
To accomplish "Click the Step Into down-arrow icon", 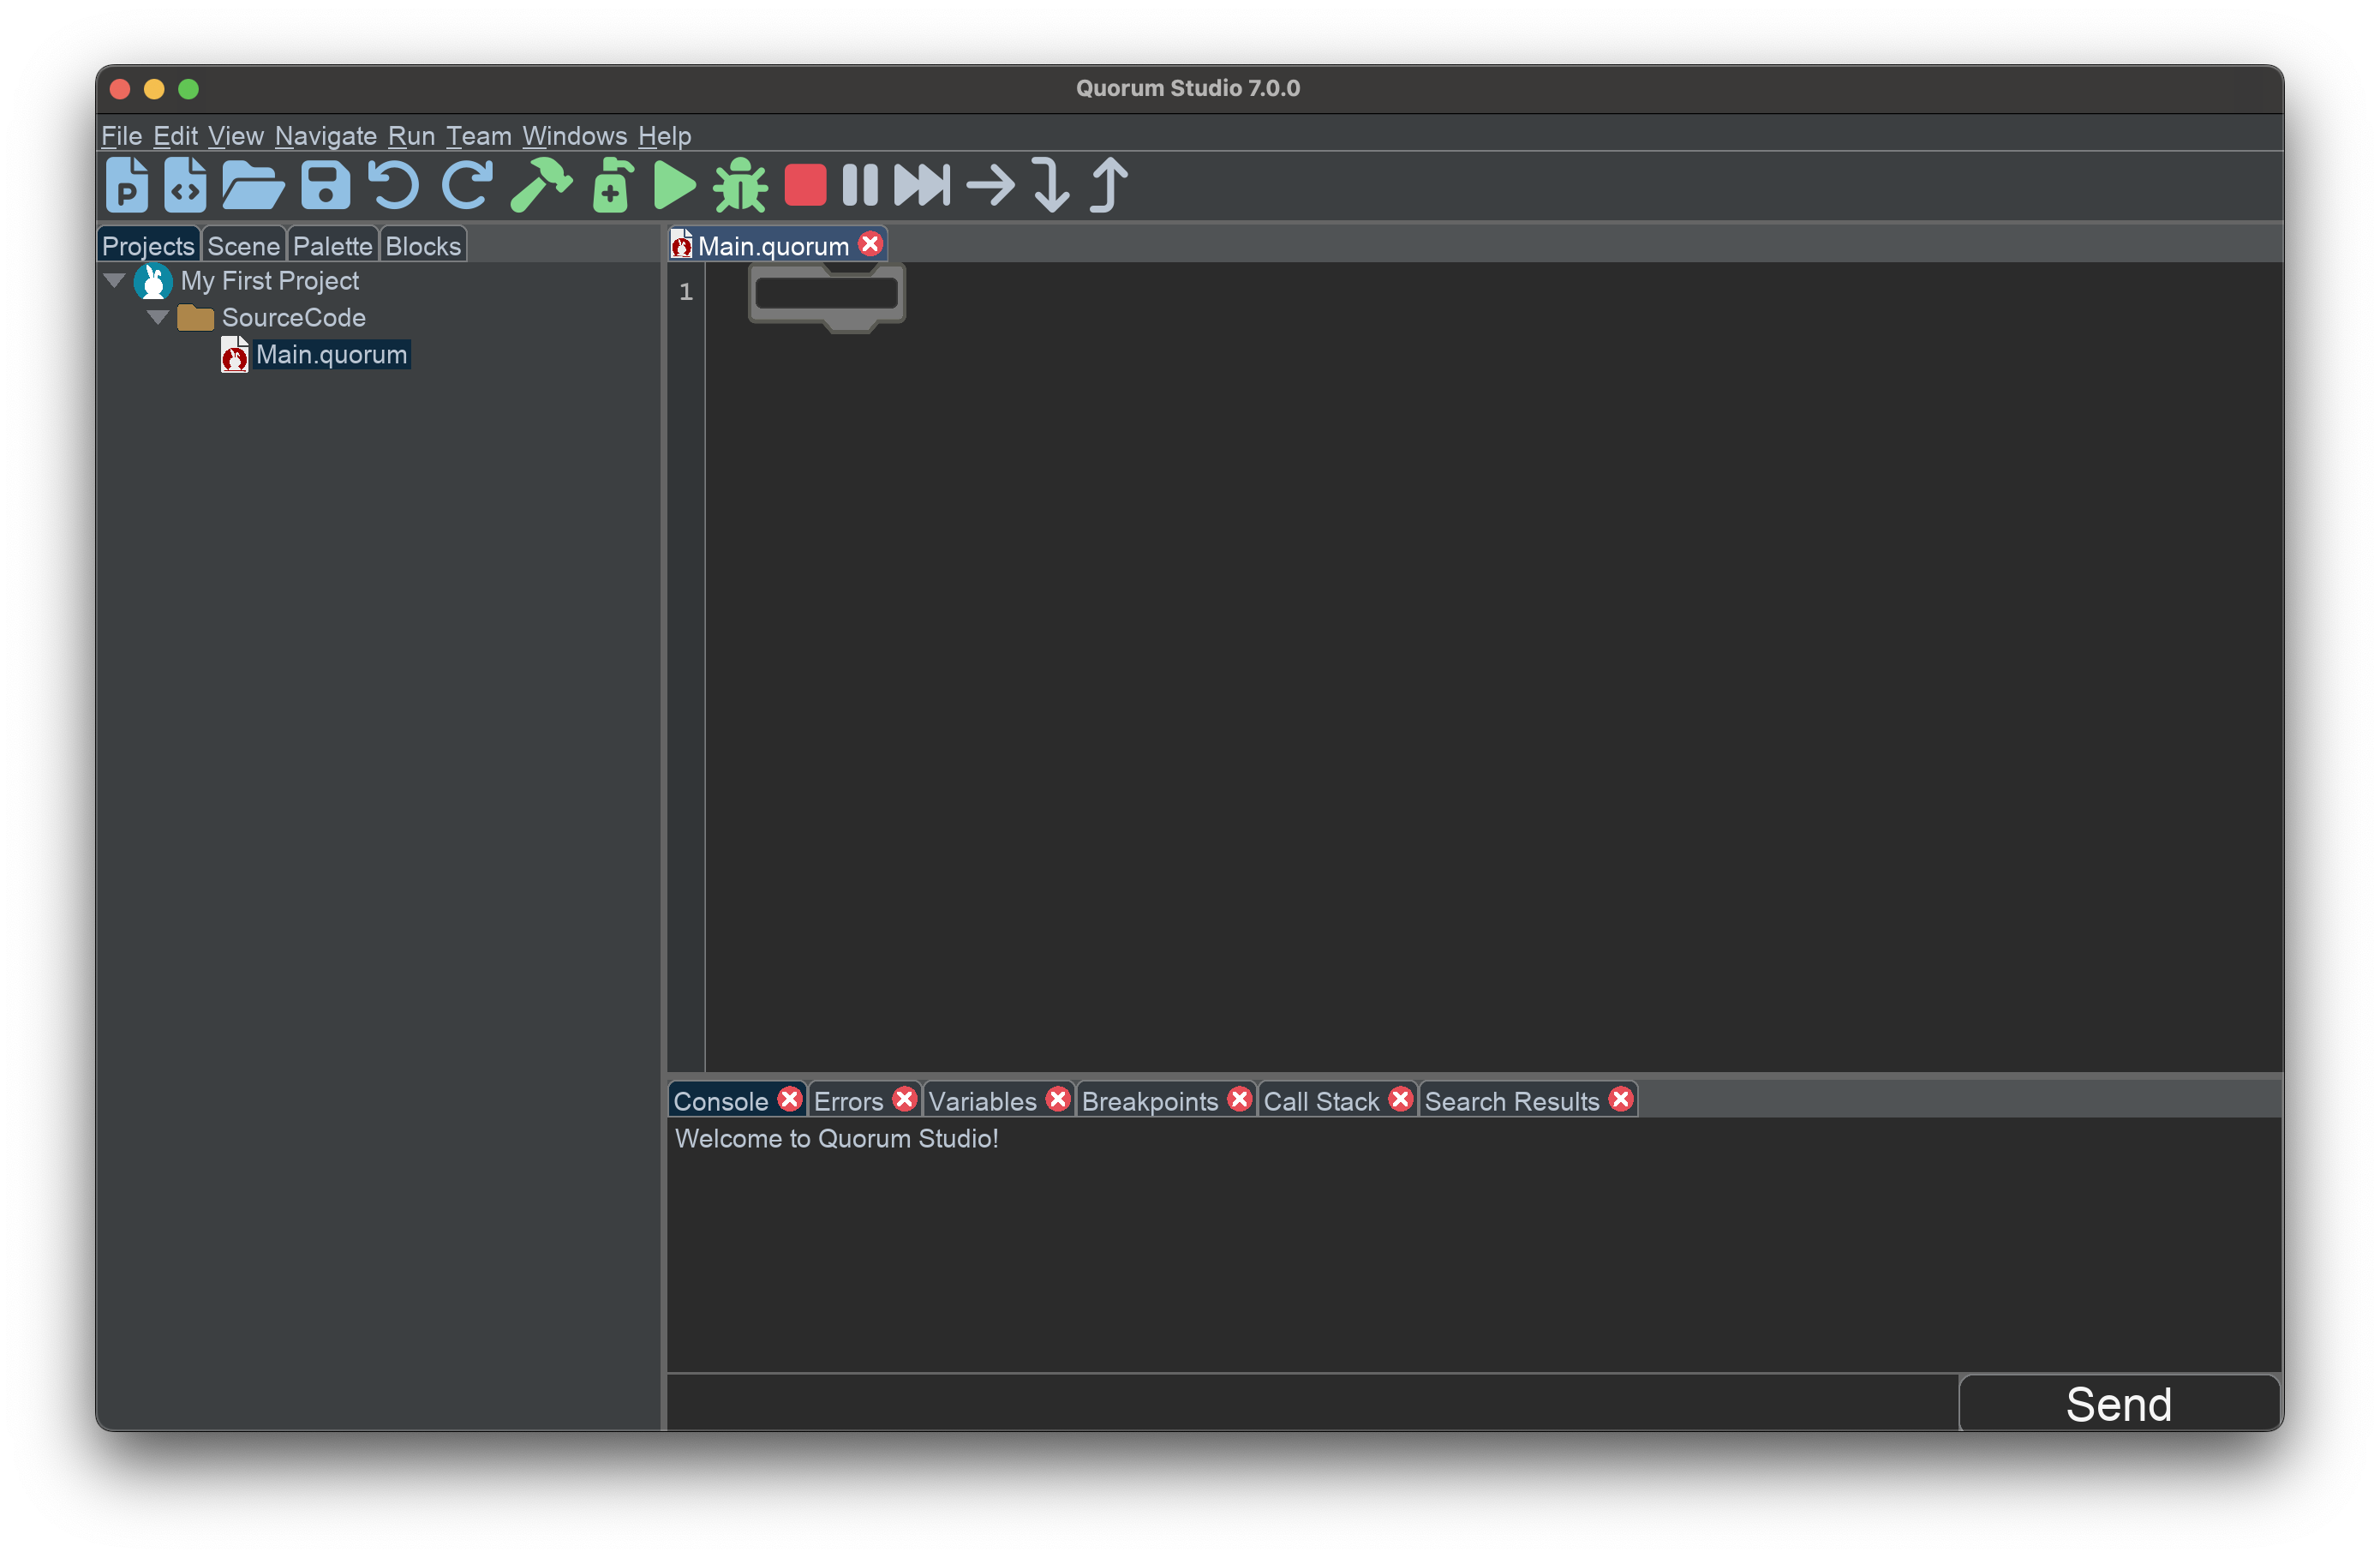I will (x=1050, y=185).
